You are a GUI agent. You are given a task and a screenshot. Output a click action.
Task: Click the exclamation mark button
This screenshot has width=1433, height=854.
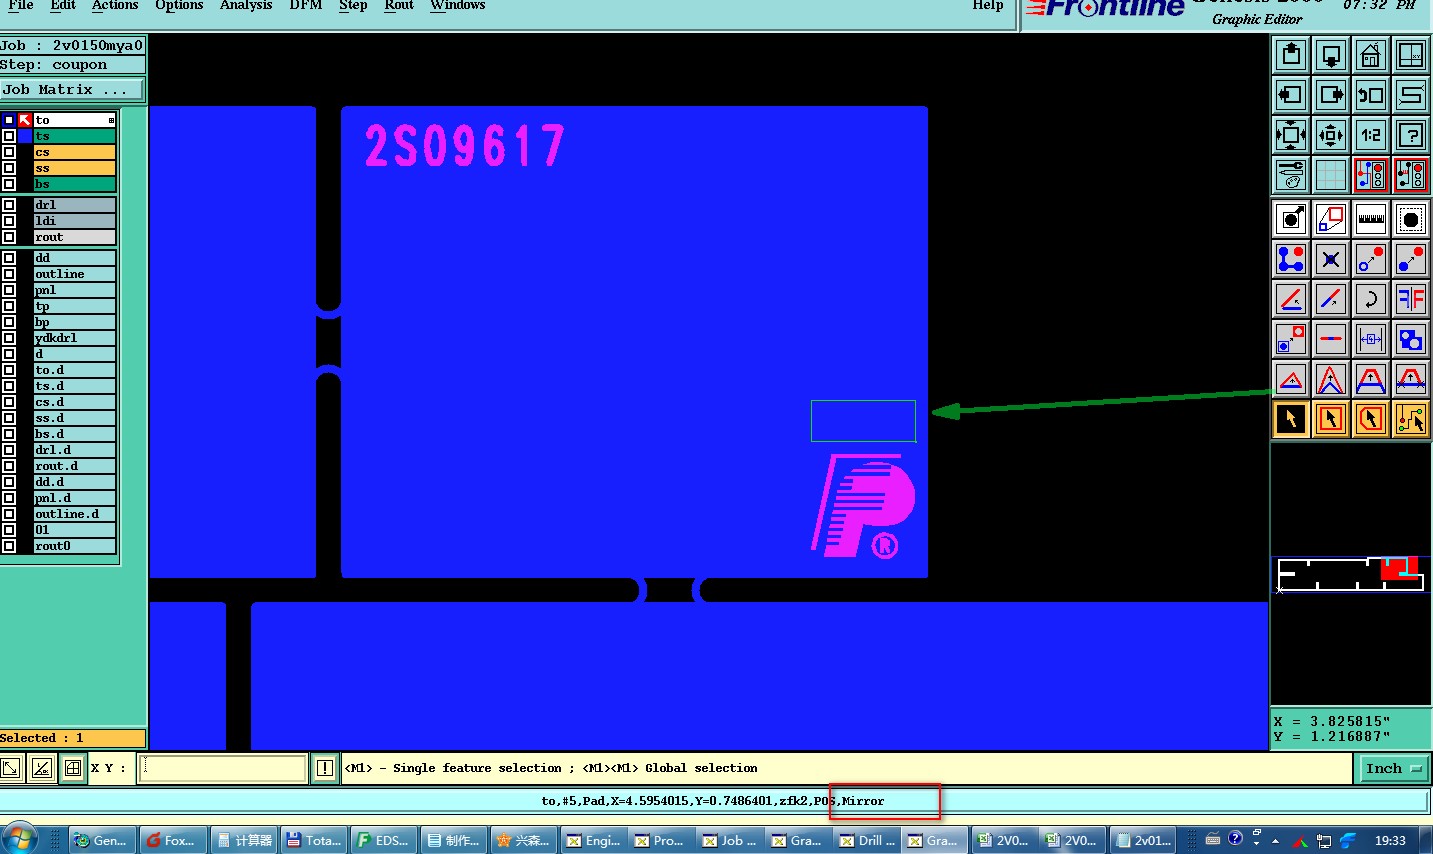(x=325, y=768)
